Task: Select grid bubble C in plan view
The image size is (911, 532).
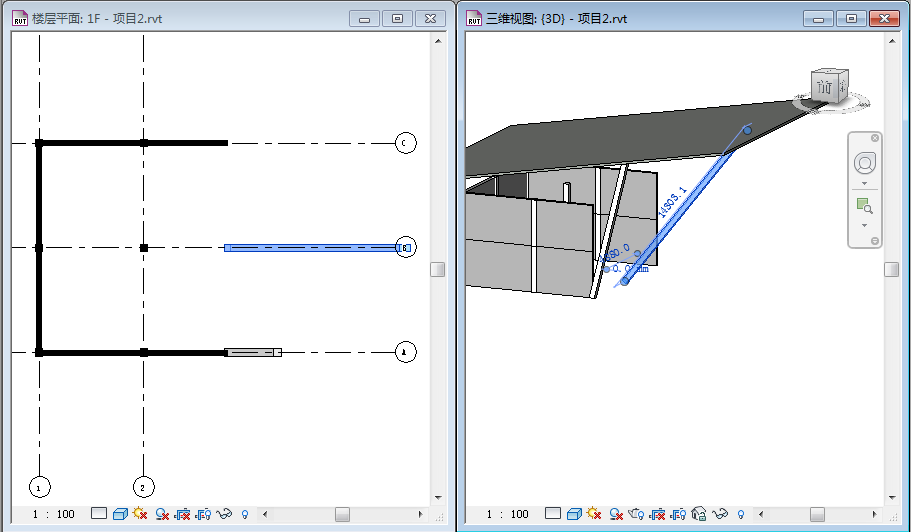Action: pyautogui.click(x=406, y=143)
